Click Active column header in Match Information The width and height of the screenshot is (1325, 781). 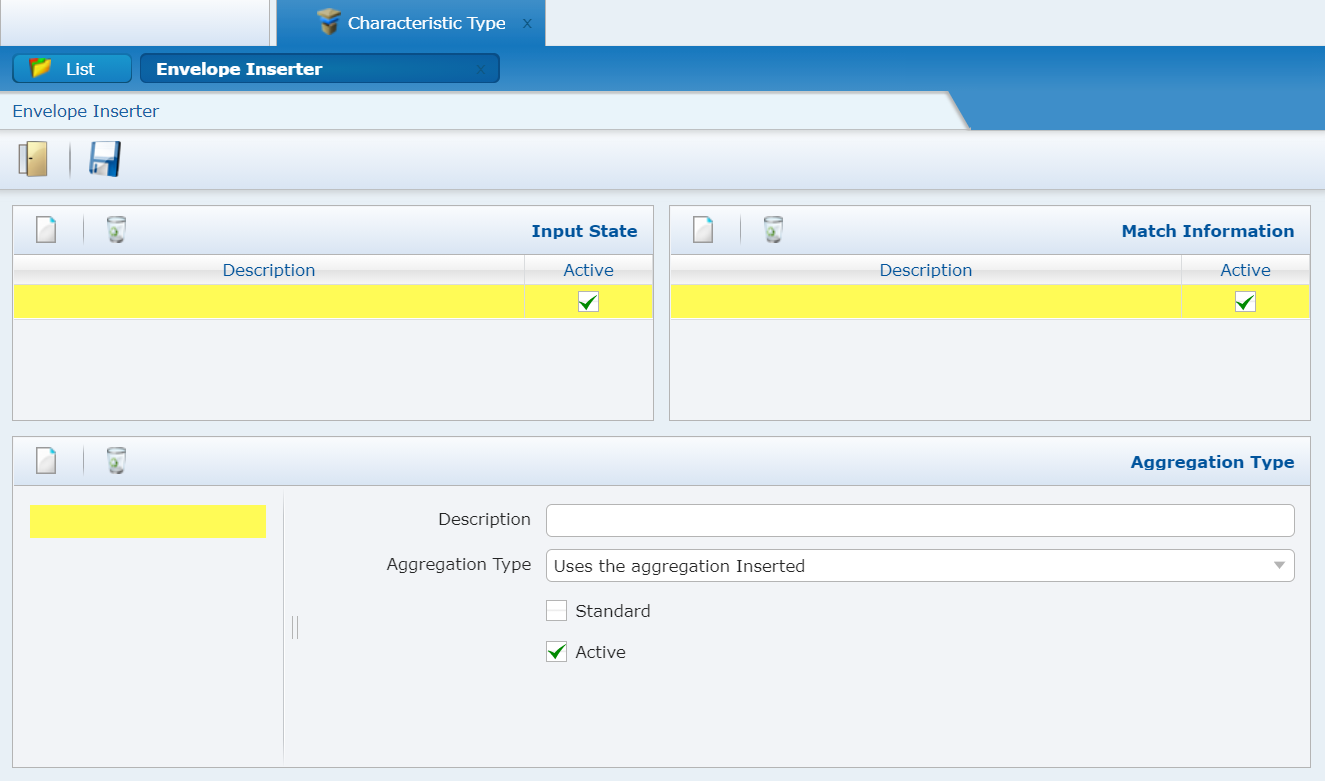pos(1245,270)
